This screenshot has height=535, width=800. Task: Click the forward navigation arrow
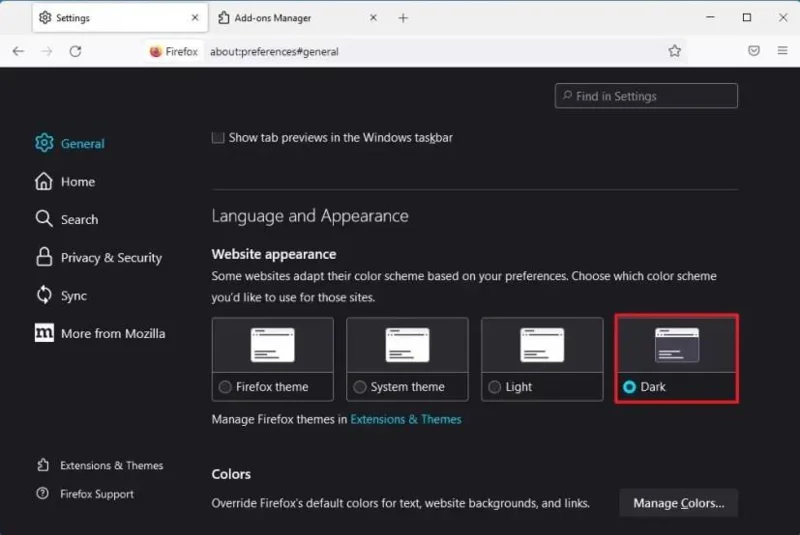tap(46, 51)
